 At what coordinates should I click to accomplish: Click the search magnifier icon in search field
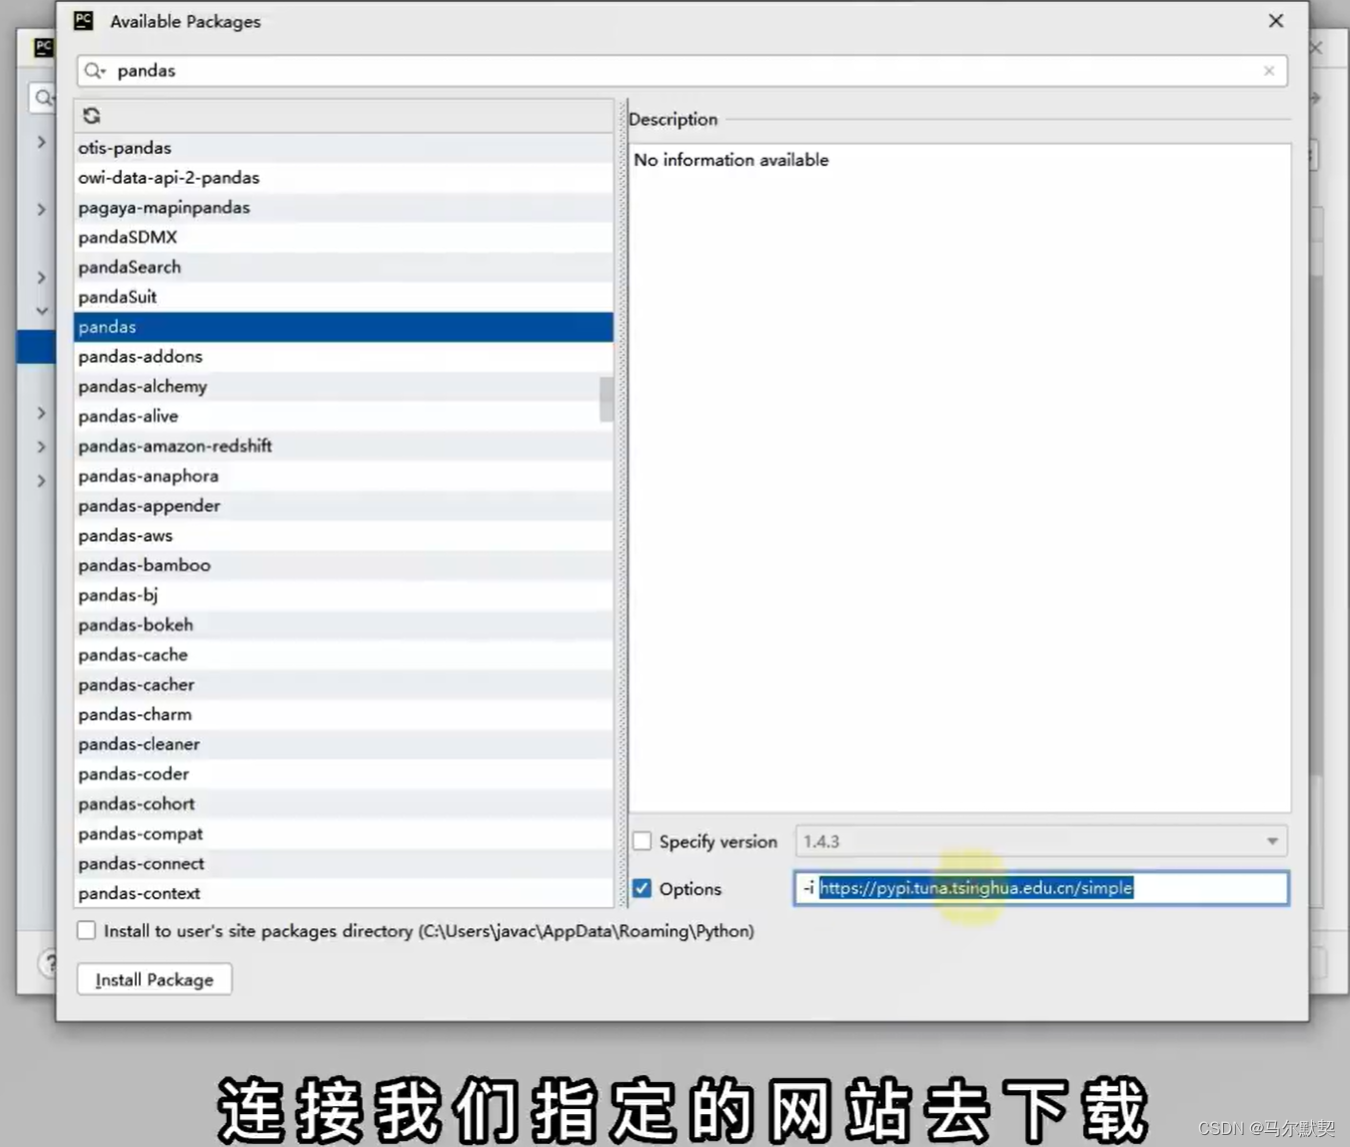(x=94, y=70)
